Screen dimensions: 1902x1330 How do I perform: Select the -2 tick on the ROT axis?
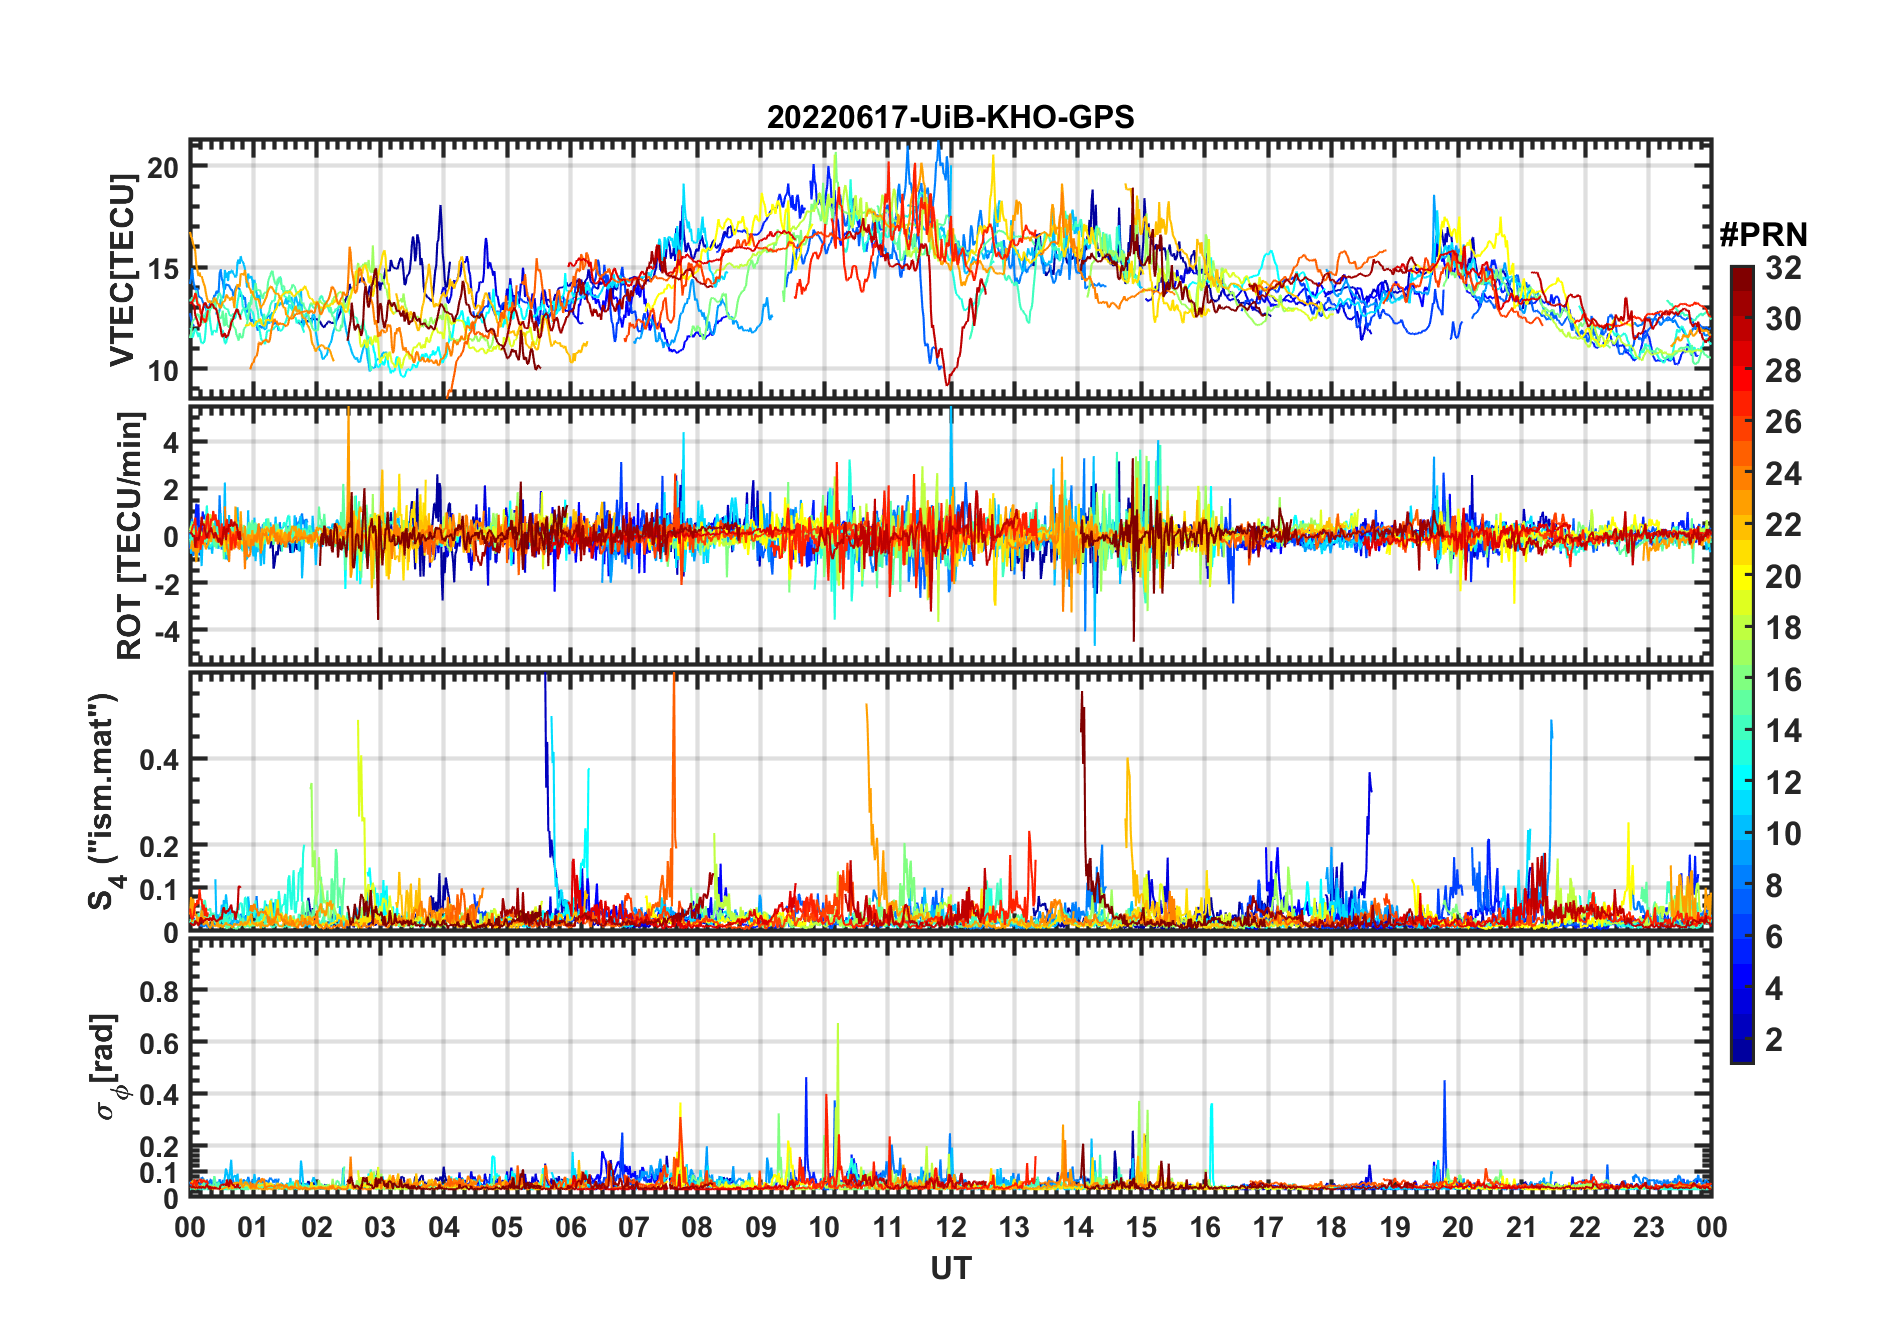pos(166,584)
